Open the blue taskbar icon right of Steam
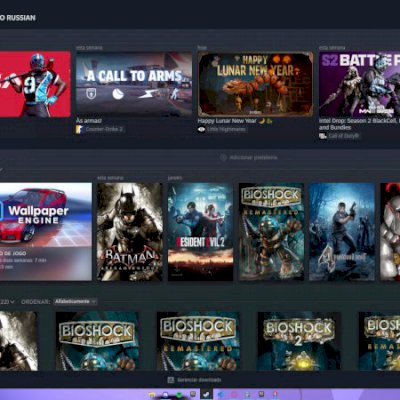Image resolution: width=400 pixels, height=400 pixels. pos(221,394)
